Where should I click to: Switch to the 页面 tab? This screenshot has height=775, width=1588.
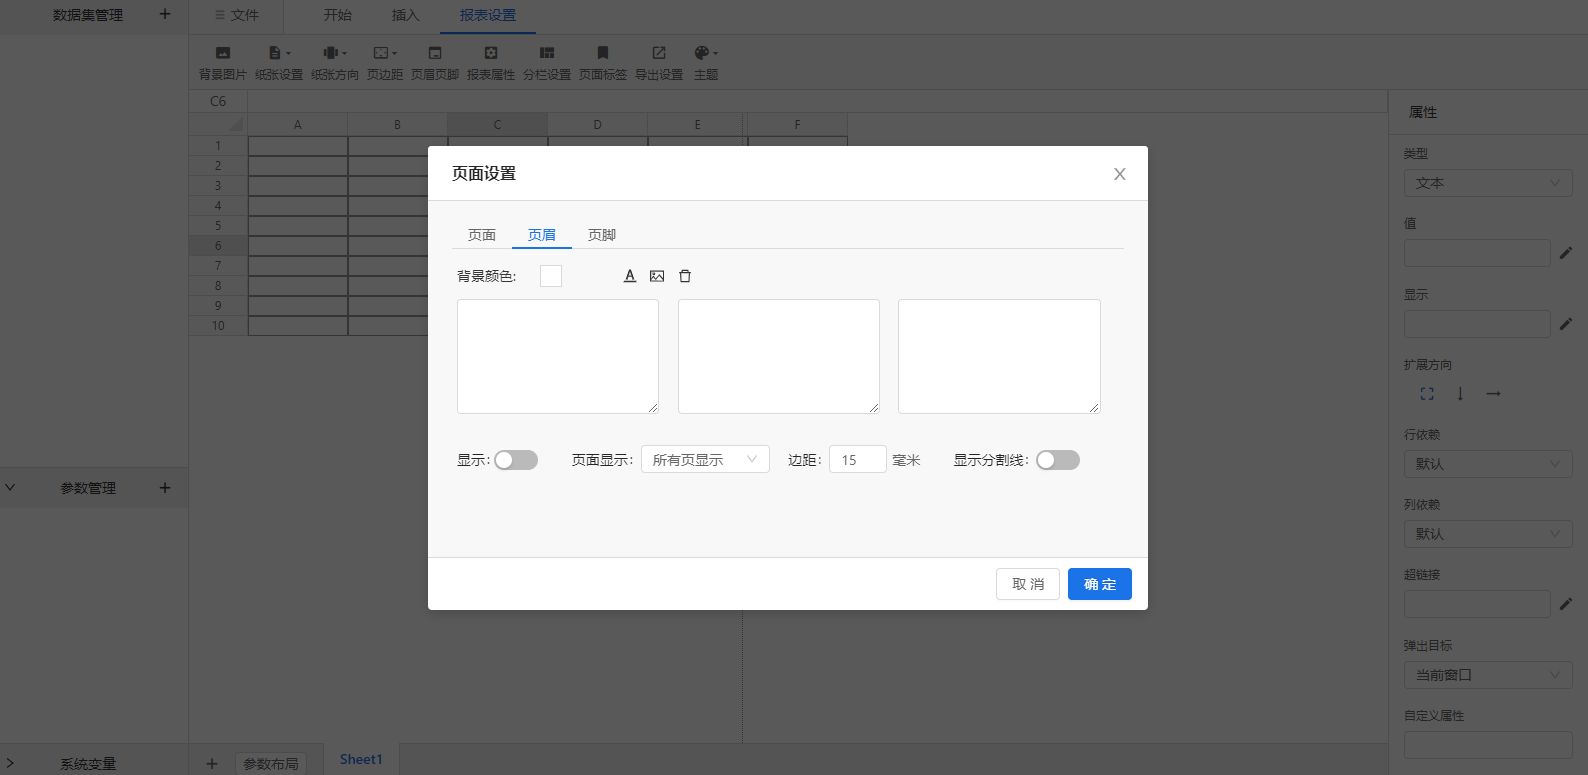(482, 235)
